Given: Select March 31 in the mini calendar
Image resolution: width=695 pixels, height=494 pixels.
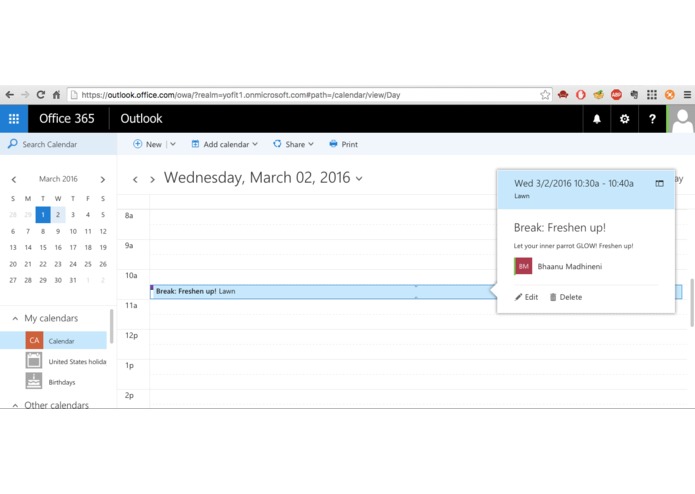Looking at the screenshot, I should pos(73,280).
